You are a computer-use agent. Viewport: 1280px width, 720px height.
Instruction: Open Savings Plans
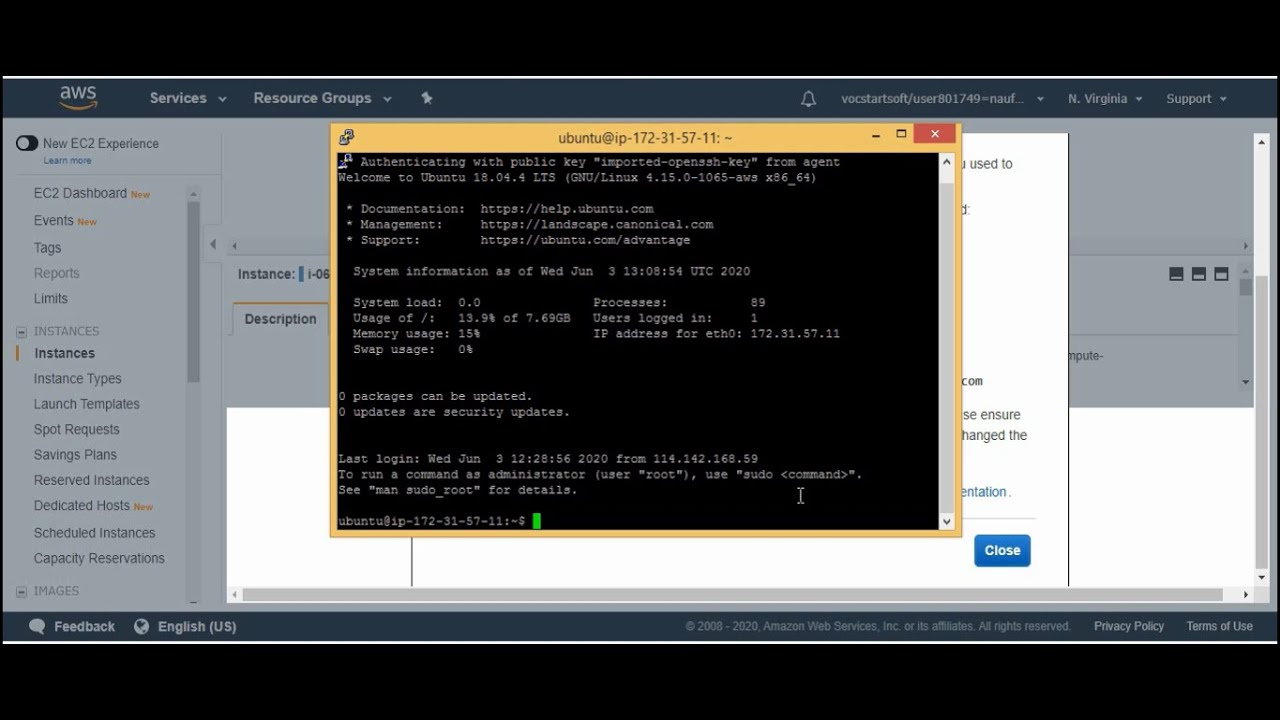click(75, 454)
